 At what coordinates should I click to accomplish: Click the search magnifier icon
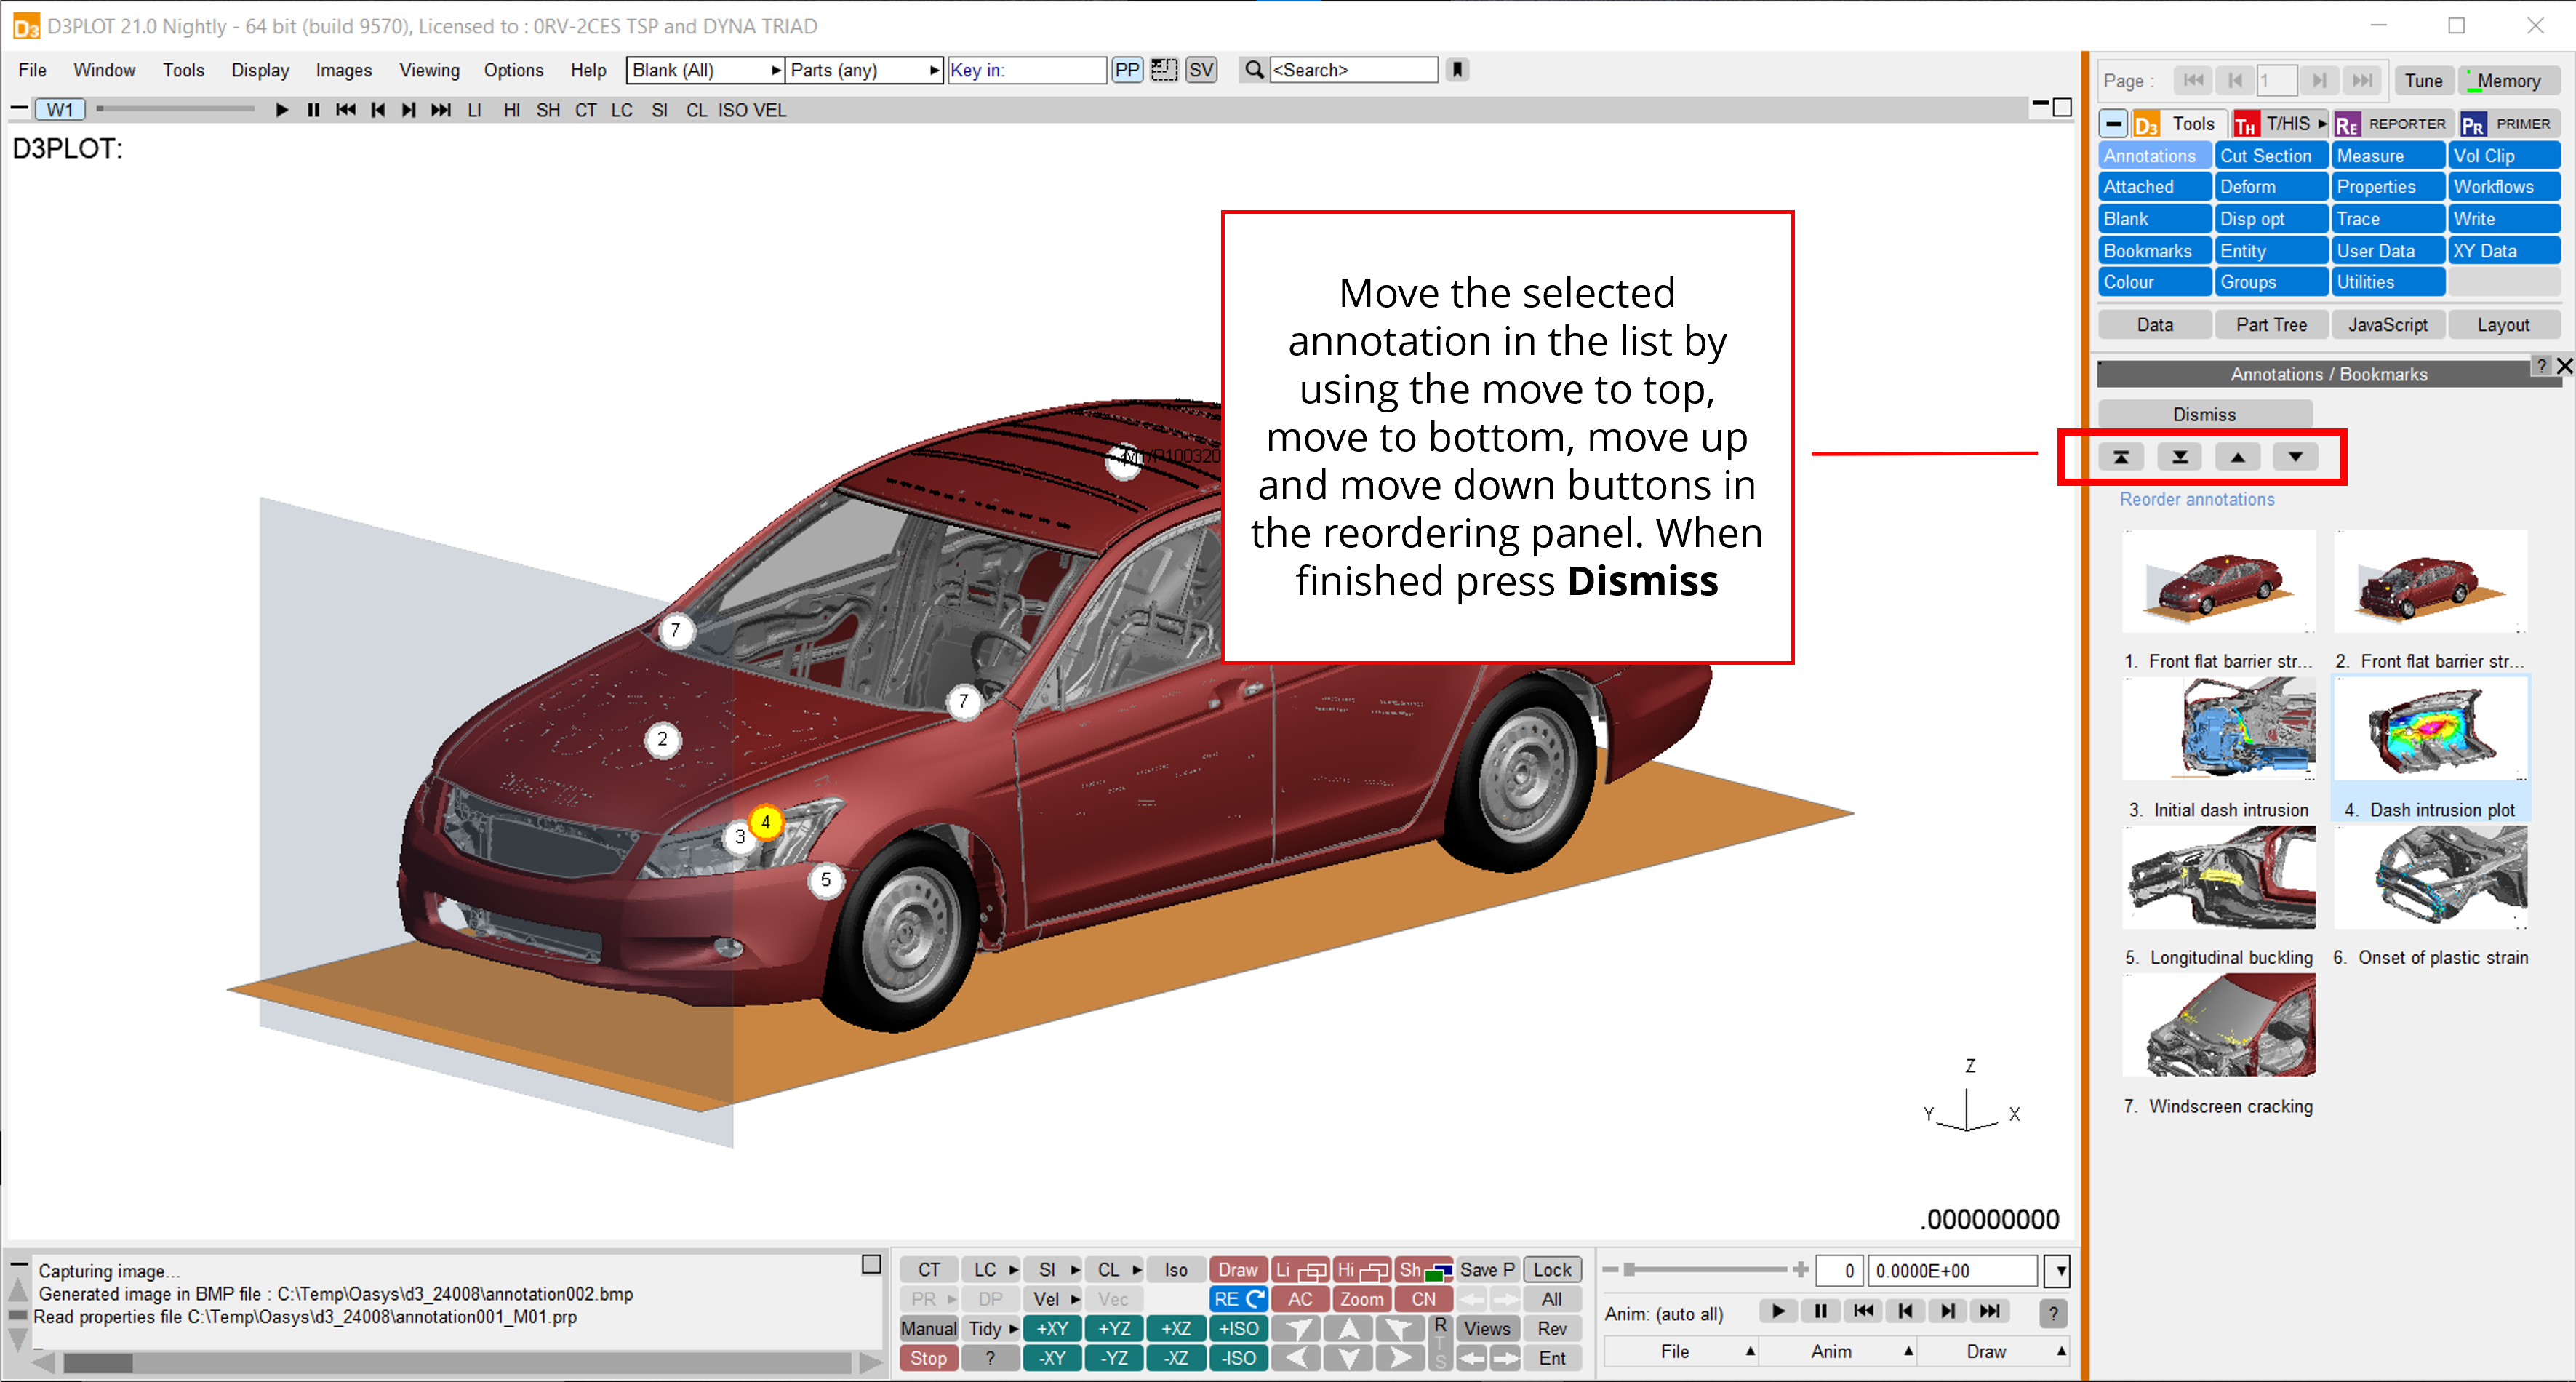1253,70
